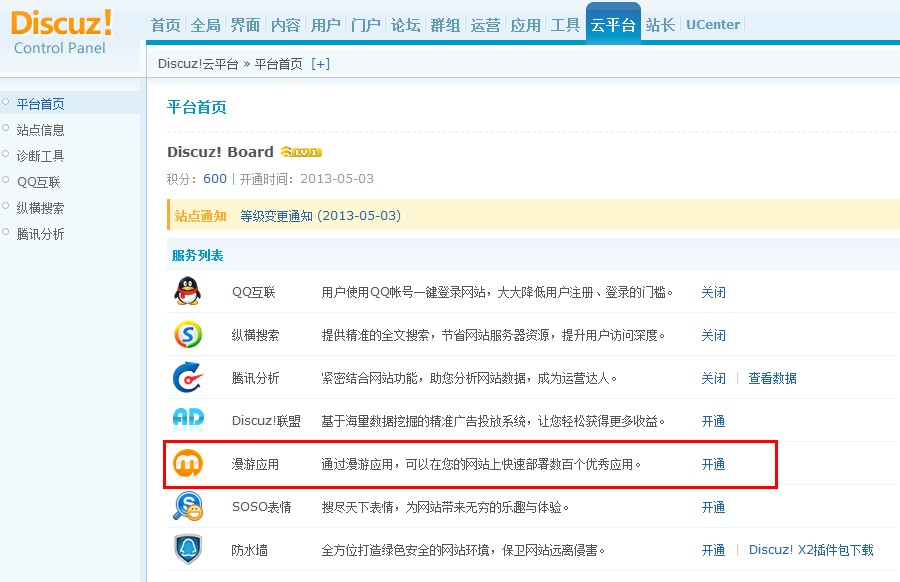Image resolution: width=900 pixels, height=582 pixels.
Task: Click the 600 points value
Action: (x=215, y=179)
